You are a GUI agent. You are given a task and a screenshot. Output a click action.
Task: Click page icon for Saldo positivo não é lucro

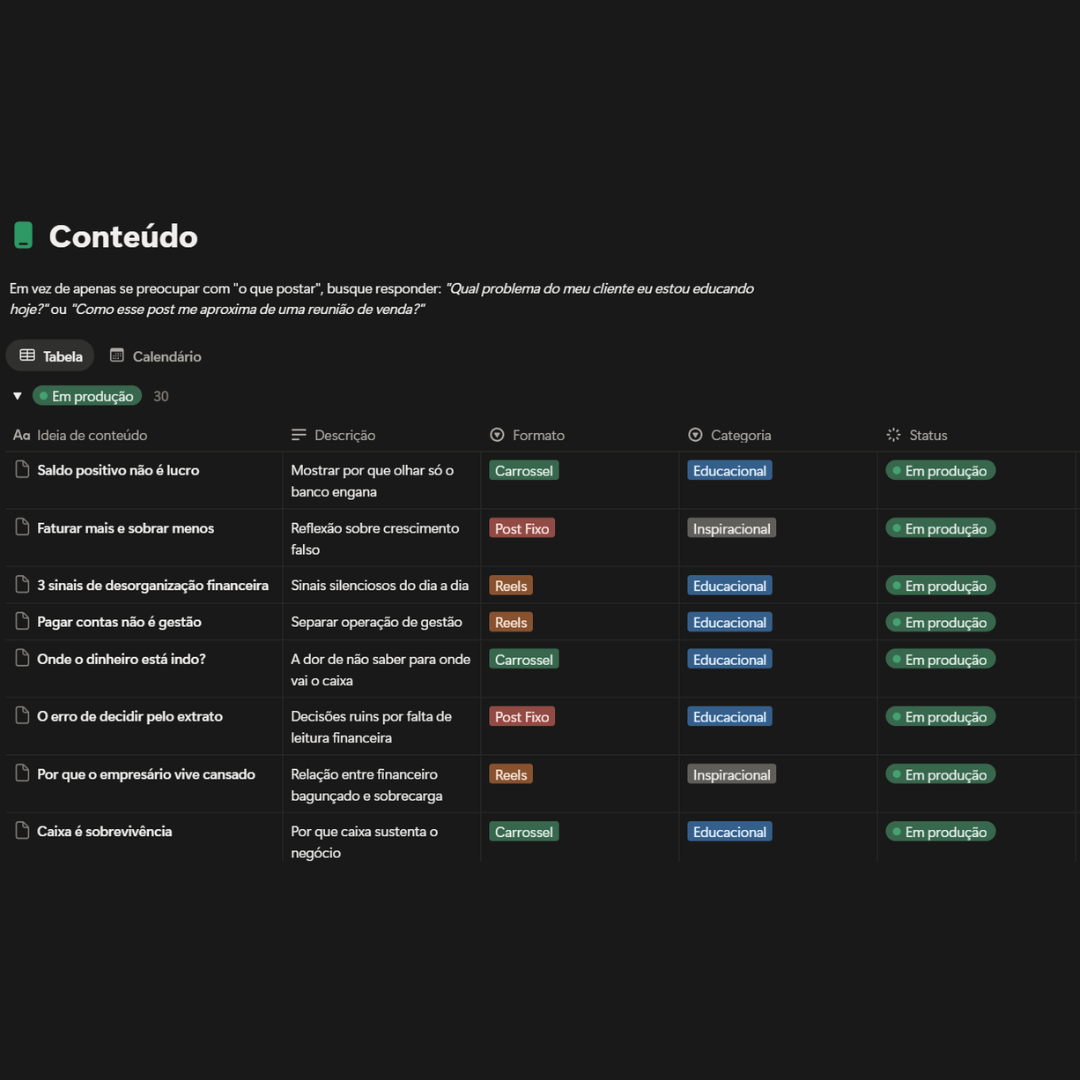pyautogui.click(x=22, y=470)
